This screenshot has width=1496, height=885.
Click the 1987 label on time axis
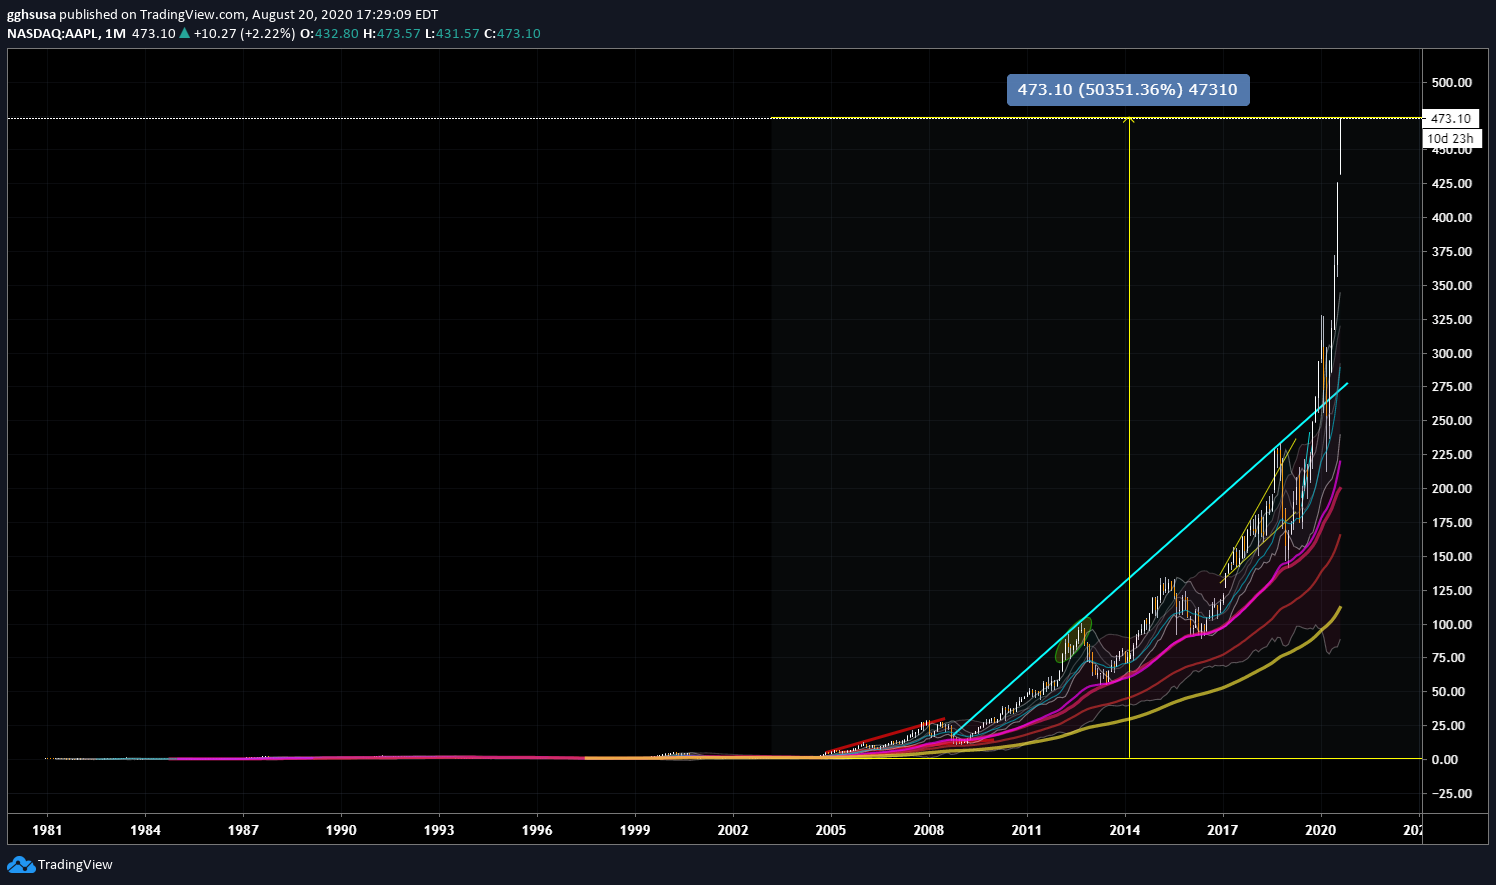point(243,830)
